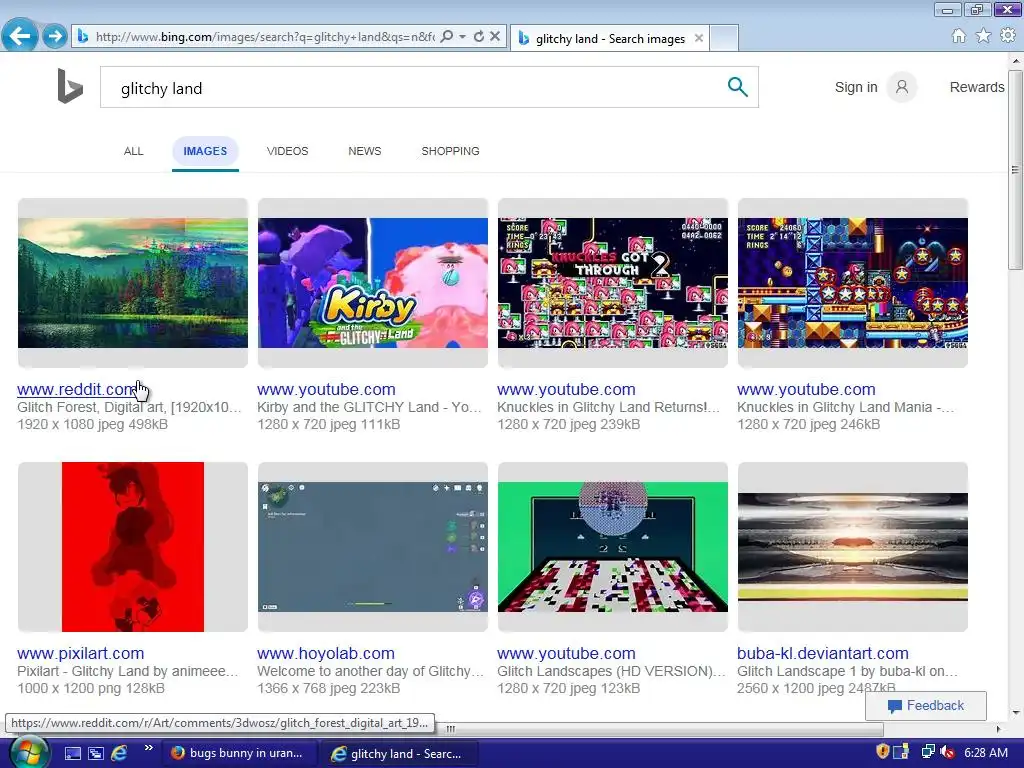
Task: Click the horizontal scrollbar thumb
Action: click(x=656, y=728)
